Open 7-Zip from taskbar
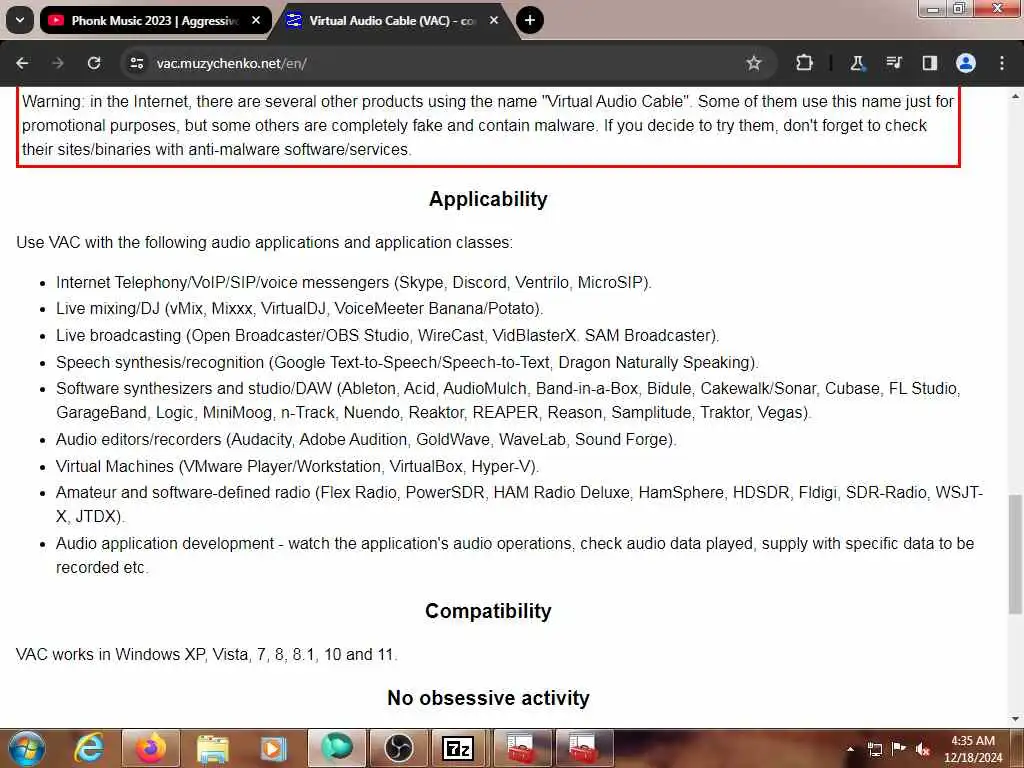Screen dimensions: 1024x768 pos(459,748)
